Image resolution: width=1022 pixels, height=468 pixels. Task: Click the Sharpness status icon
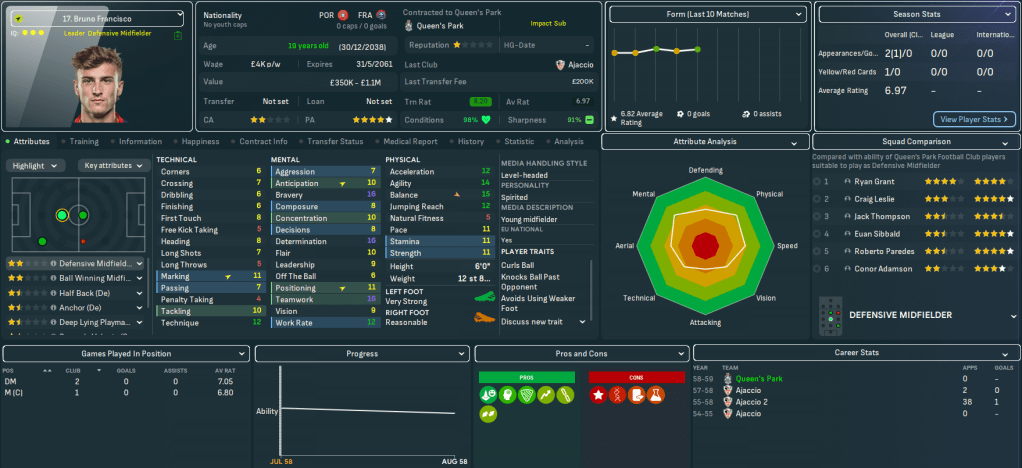click(x=589, y=119)
